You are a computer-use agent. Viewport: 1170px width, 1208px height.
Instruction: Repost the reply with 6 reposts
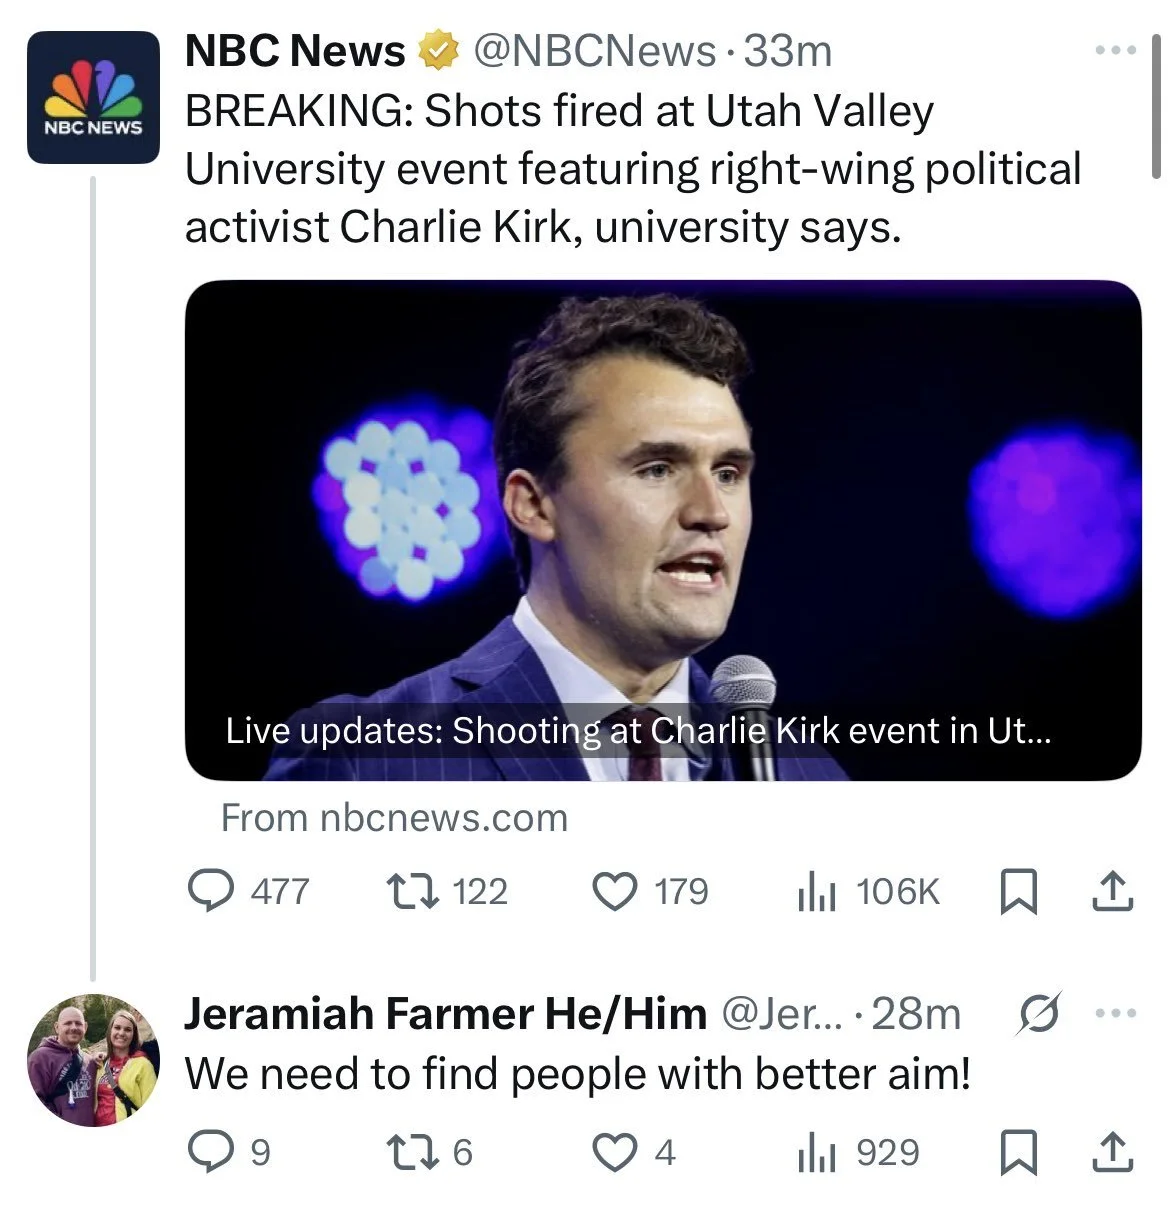413,1153
